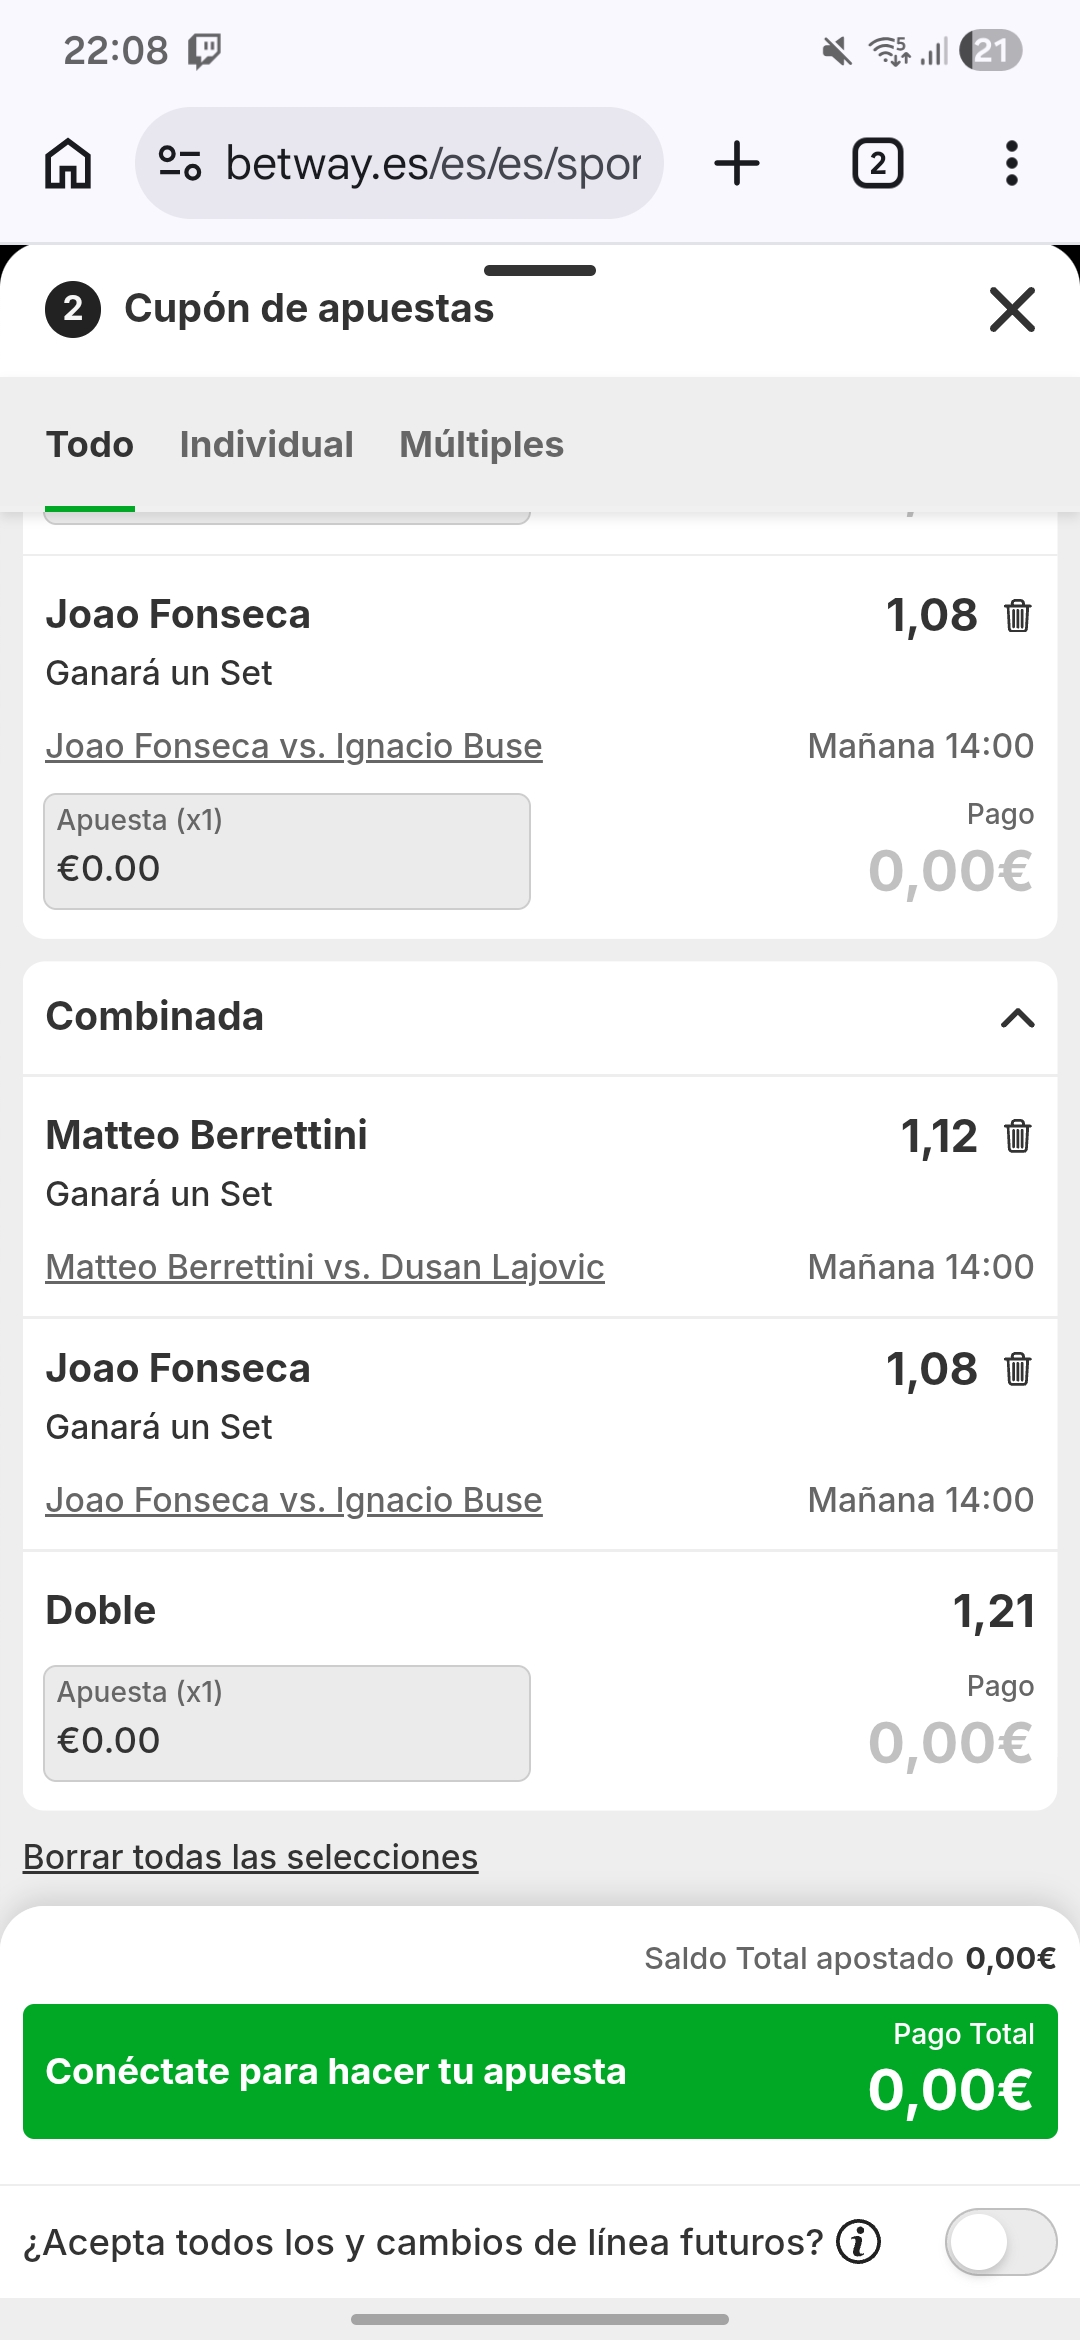This screenshot has height=2340, width=1080.
Task: Open the browser three-dot menu
Action: (x=1012, y=163)
